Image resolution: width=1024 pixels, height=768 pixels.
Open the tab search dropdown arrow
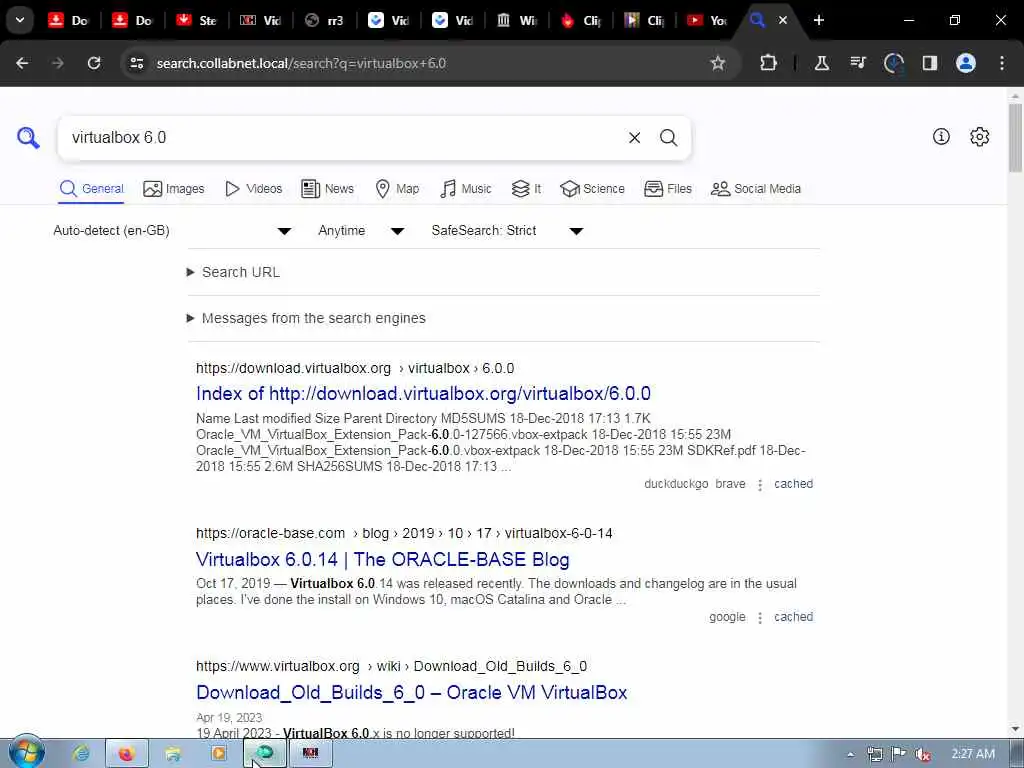pyautogui.click(x=20, y=20)
